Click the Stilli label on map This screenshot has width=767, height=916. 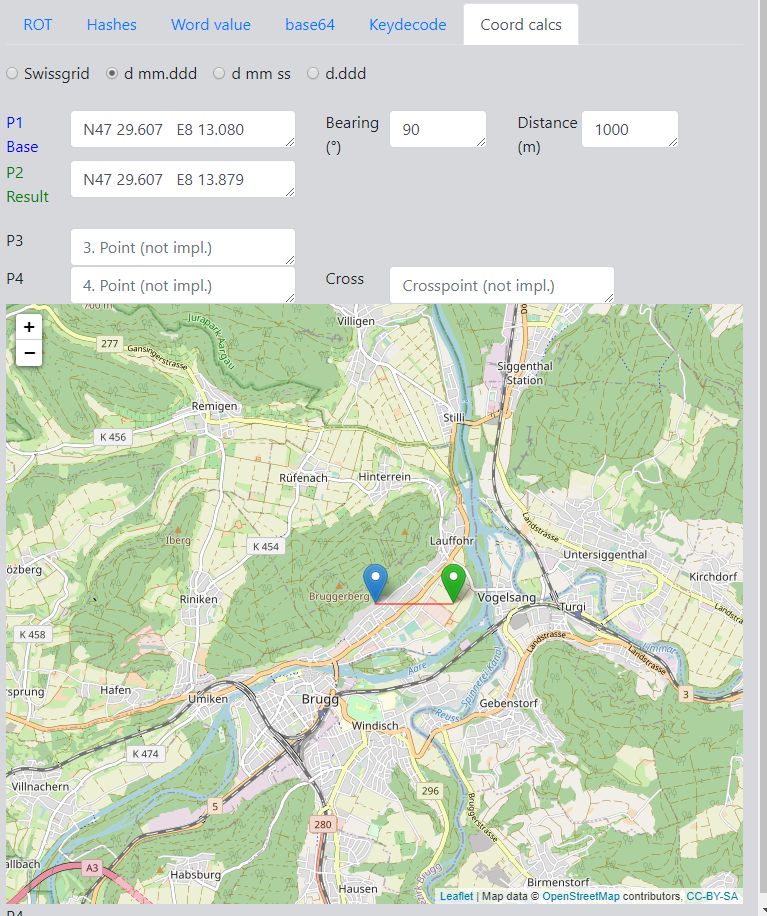click(454, 418)
